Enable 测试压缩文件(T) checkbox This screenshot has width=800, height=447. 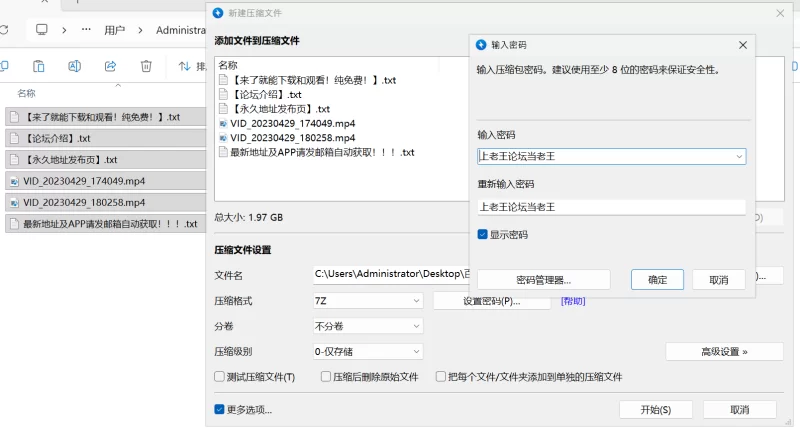(x=220, y=377)
